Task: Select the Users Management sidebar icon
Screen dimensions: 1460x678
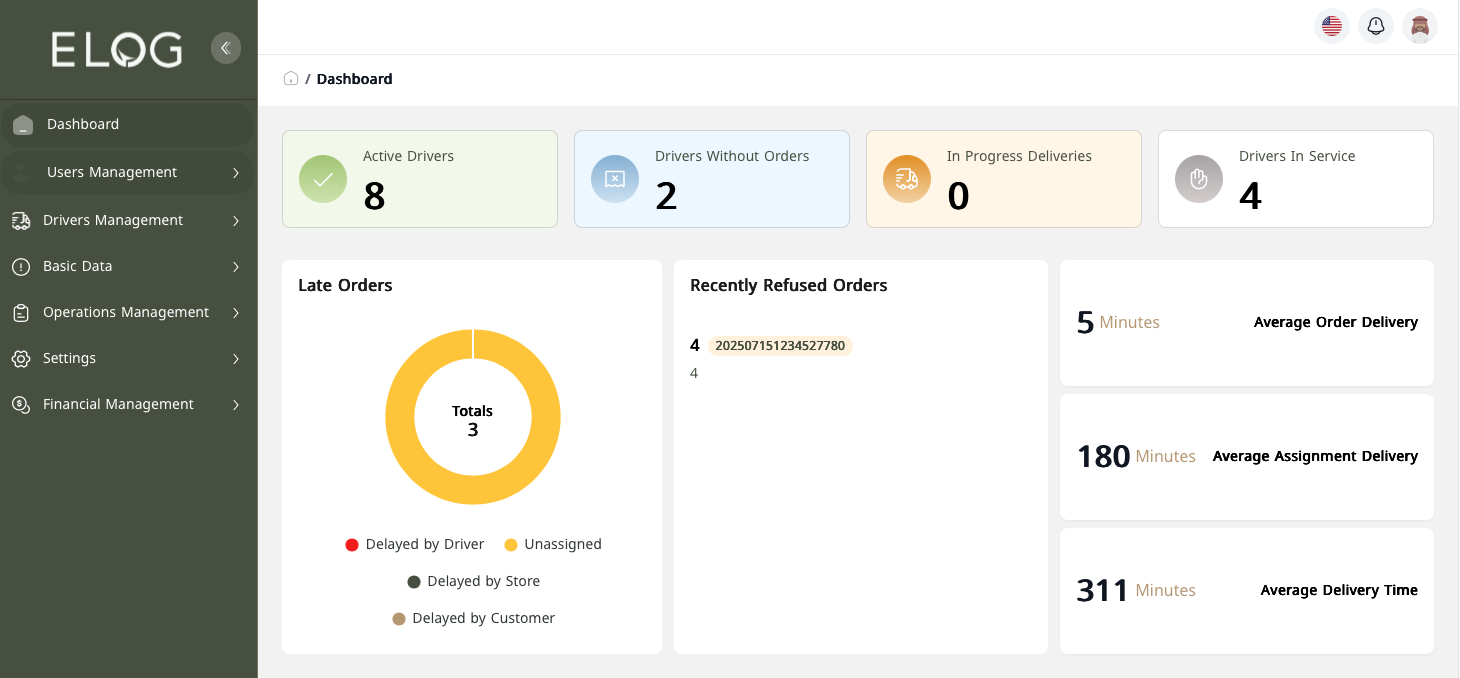Action: click(x=21, y=172)
